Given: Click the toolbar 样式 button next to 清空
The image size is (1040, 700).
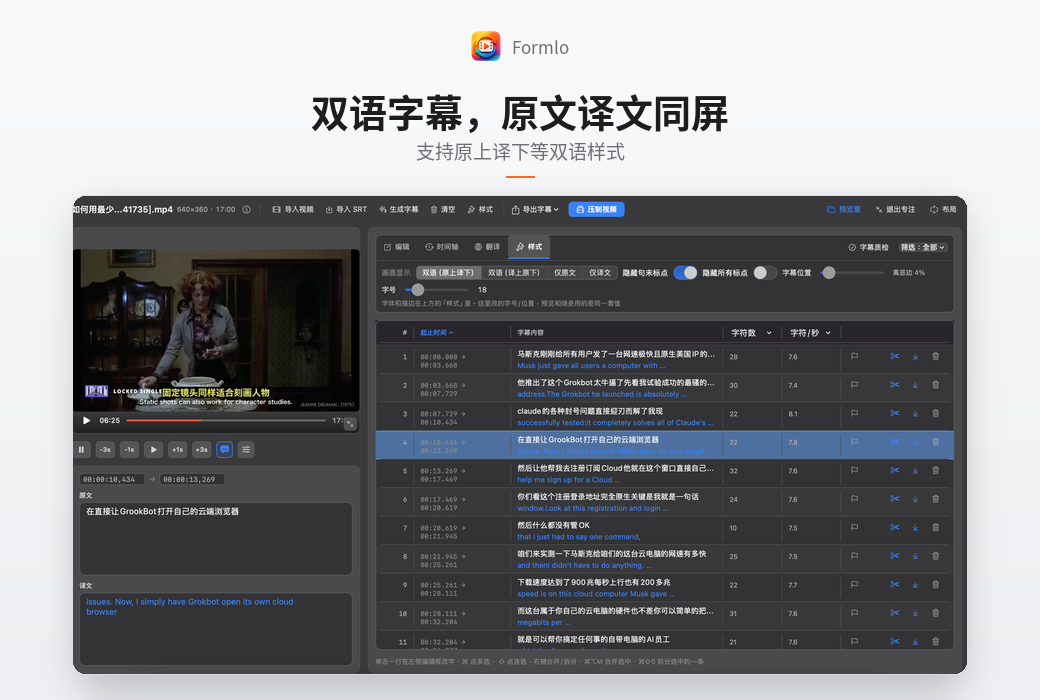Looking at the screenshot, I should [480, 210].
